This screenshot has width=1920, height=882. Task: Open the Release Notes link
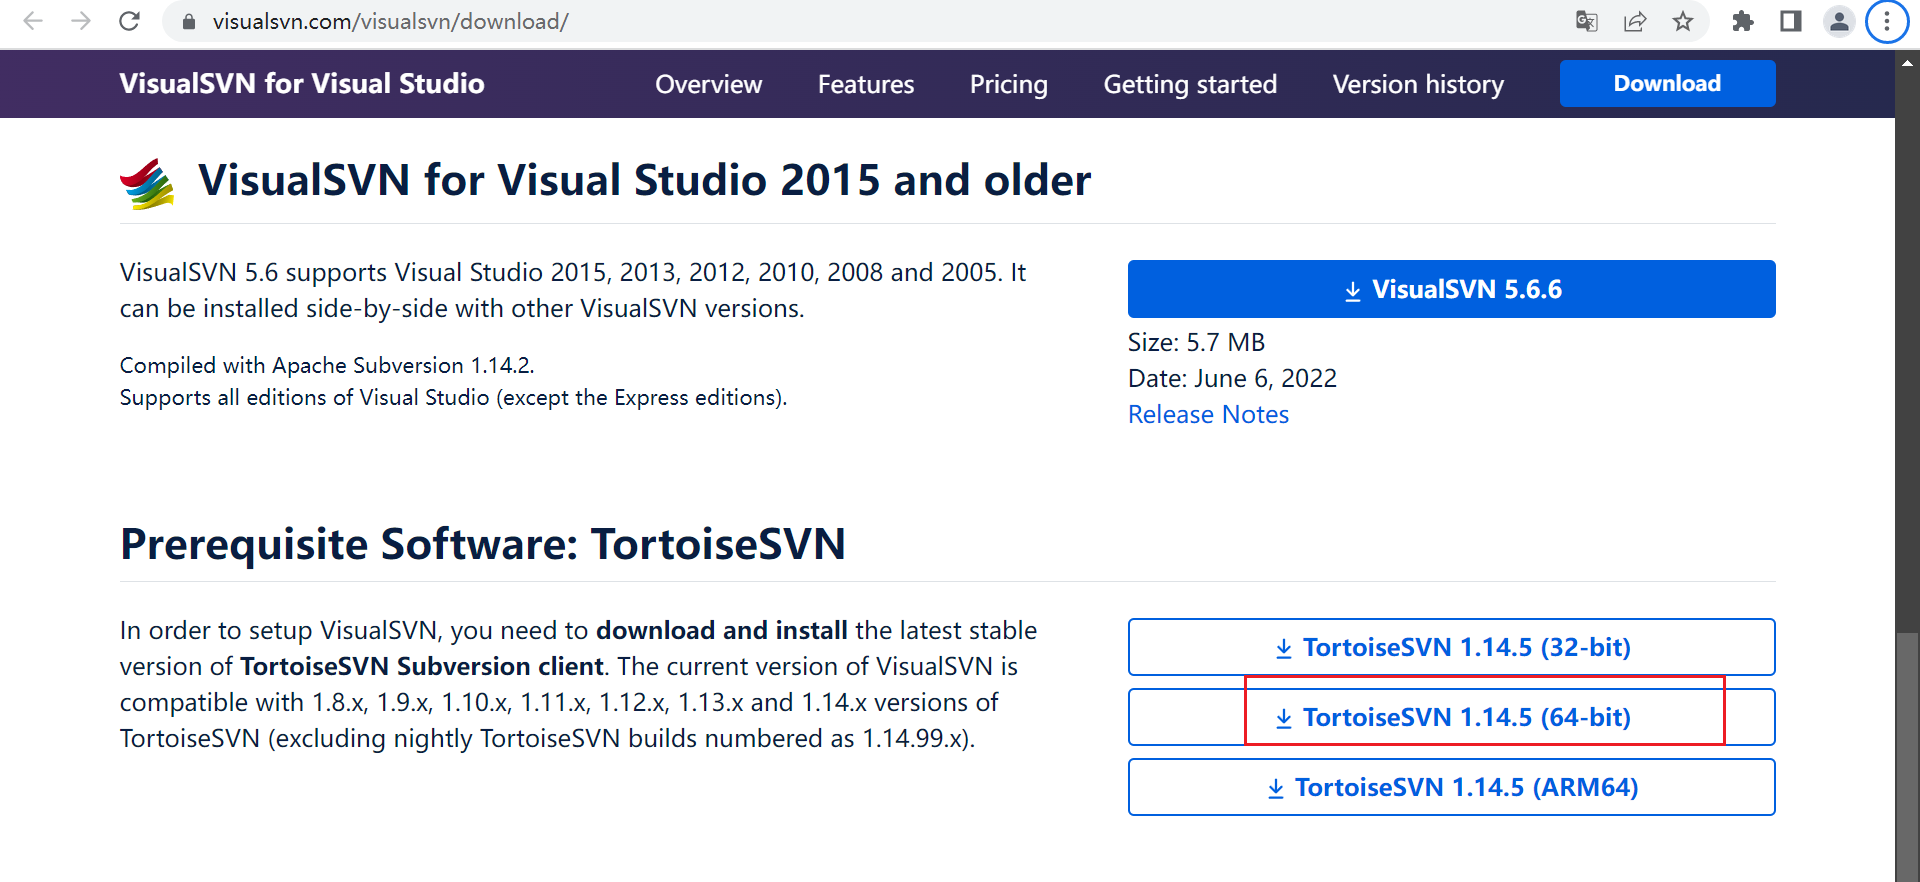[x=1208, y=414]
